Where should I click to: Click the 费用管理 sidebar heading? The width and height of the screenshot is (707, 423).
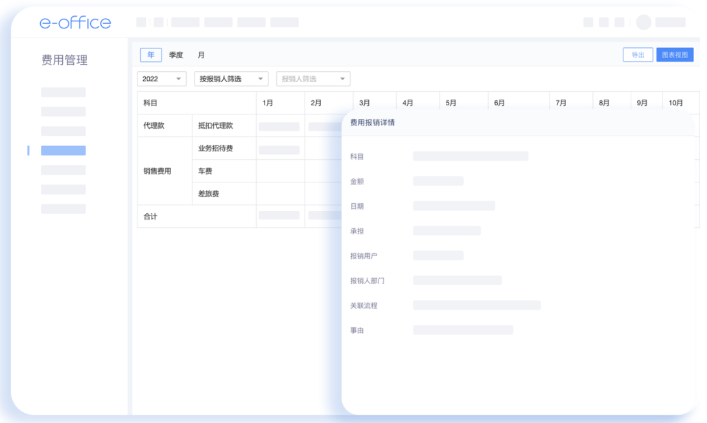click(64, 60)
